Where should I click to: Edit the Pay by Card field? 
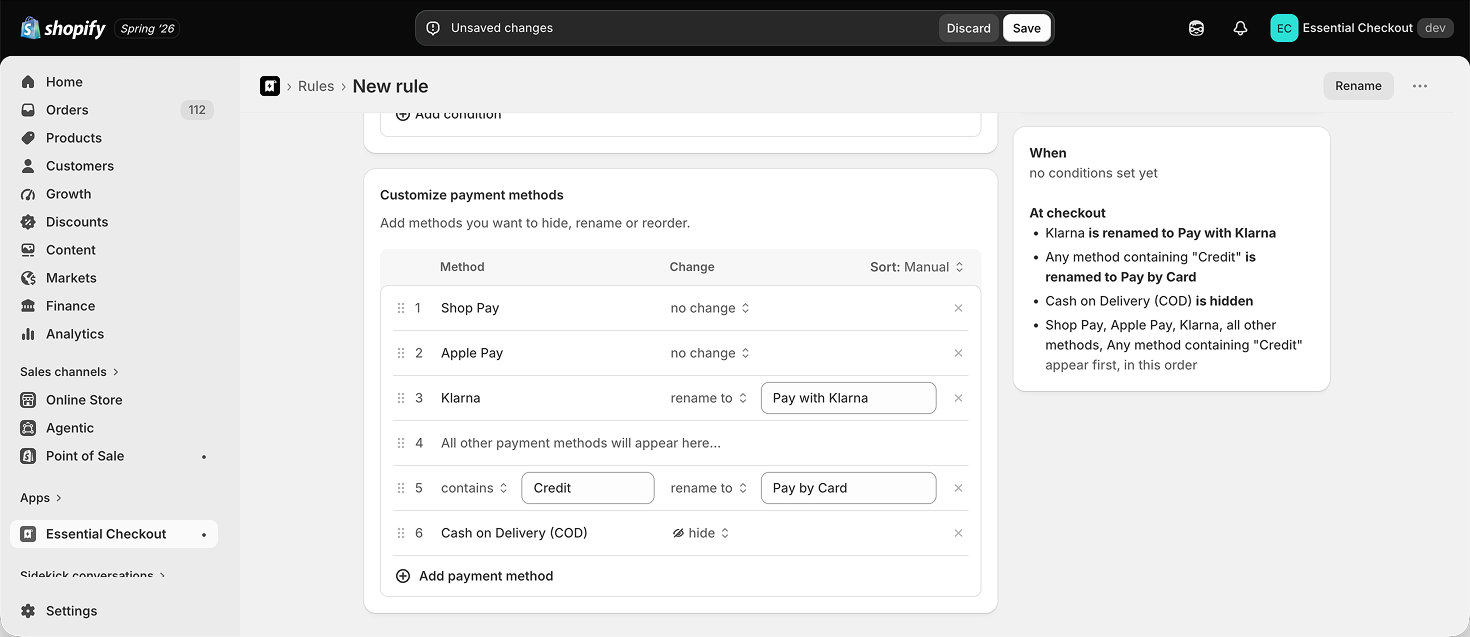[x=848, y=488]
